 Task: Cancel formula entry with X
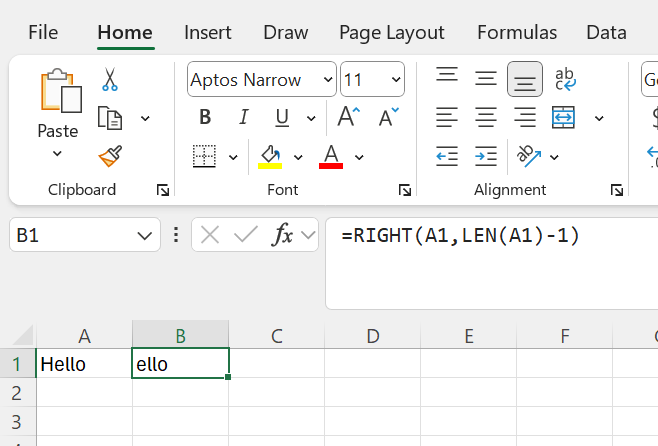[x=210, y=235]
